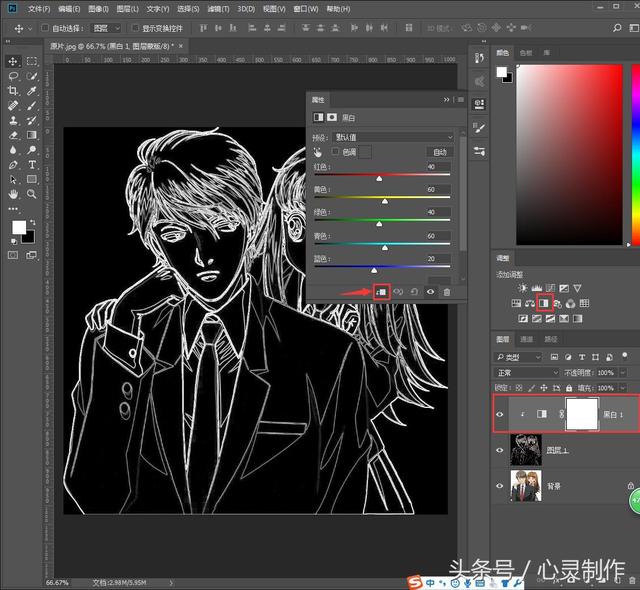Open the 正常 blend mode dropdown
Viewport: 640px width, 590px height.
pyautogui.click(x=527, y=373)
